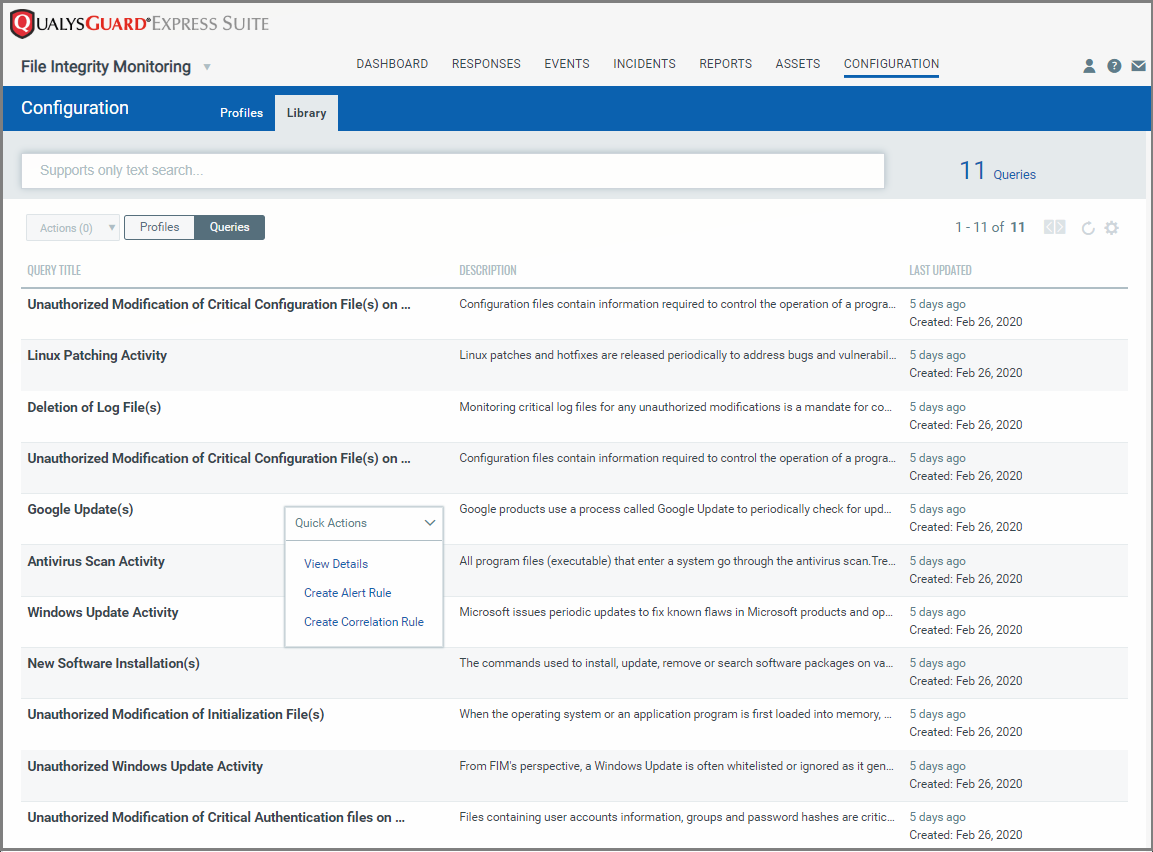The height and width of the screenshot is (852, 1153).
Task: Go to the EVENTS section
Action: (567, 64)
